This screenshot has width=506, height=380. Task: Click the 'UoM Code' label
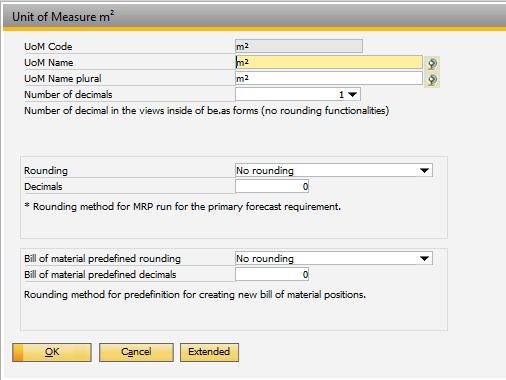(48, 47)
